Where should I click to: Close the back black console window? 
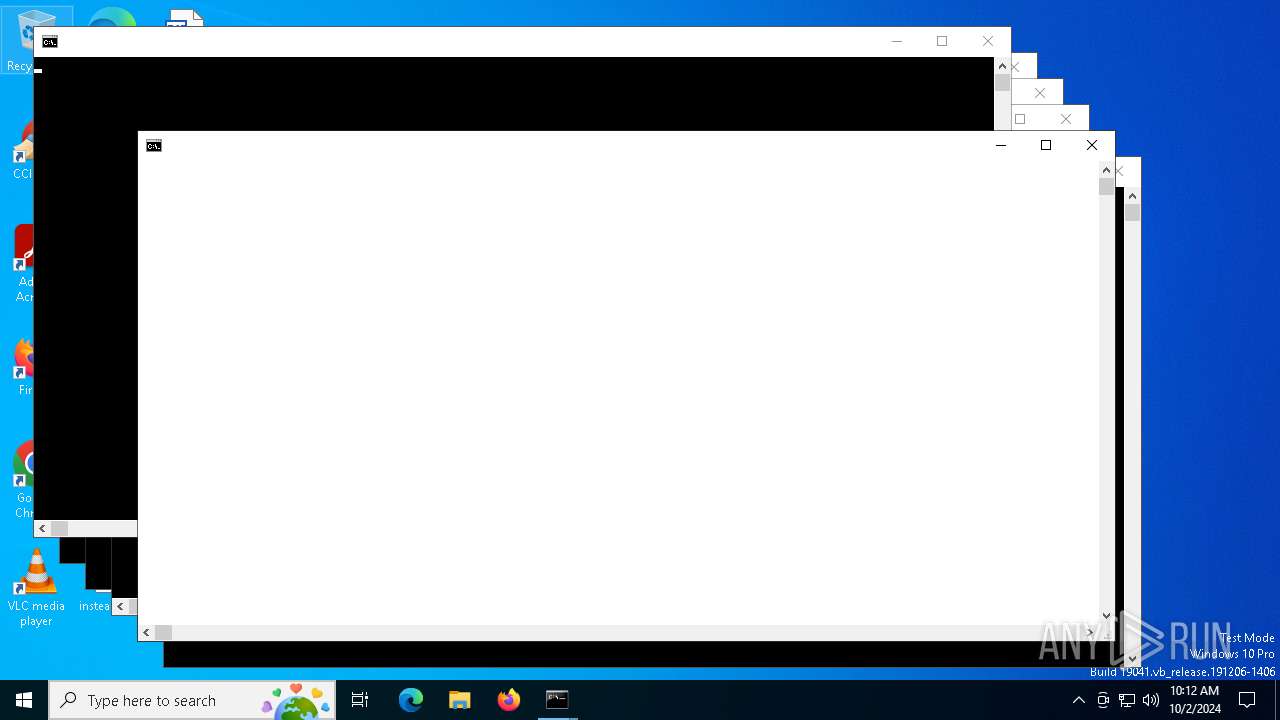pos(988,41)
